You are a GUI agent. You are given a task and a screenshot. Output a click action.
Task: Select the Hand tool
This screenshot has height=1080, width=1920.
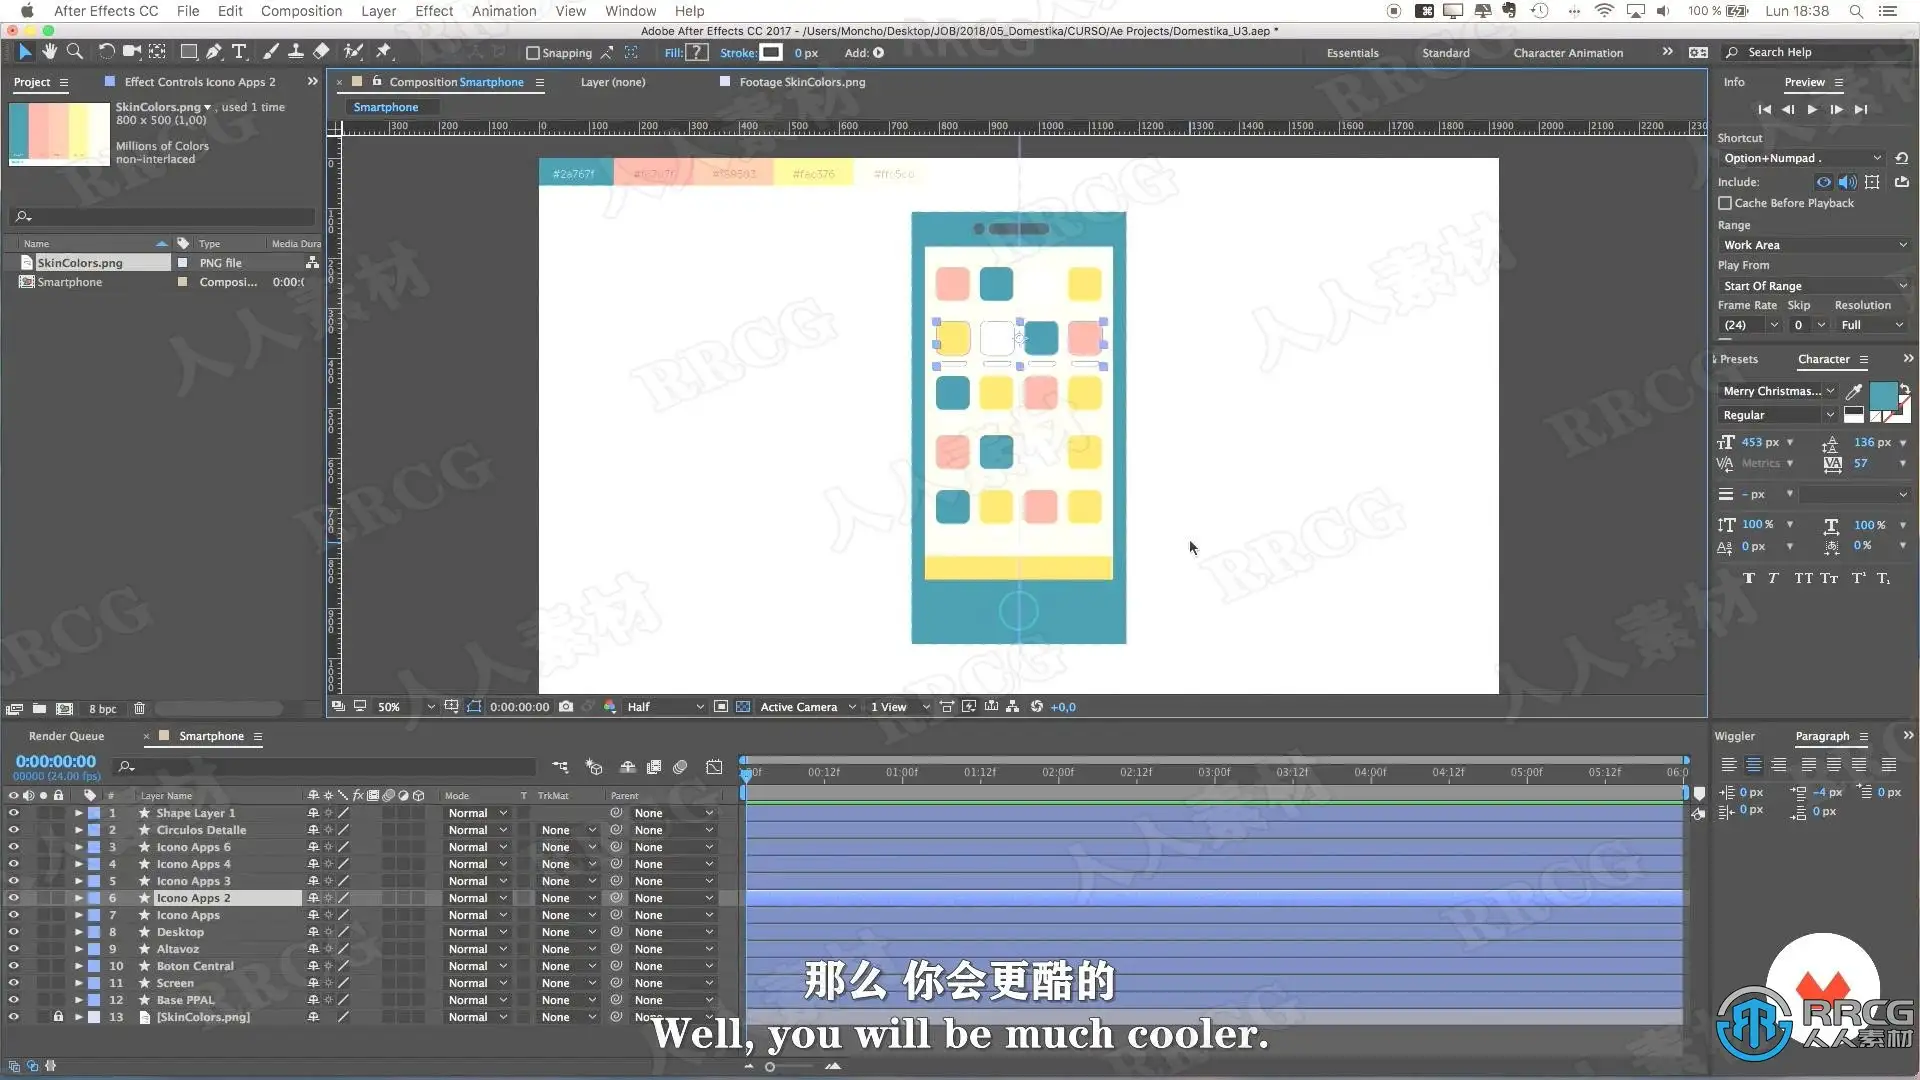(49, 51)
